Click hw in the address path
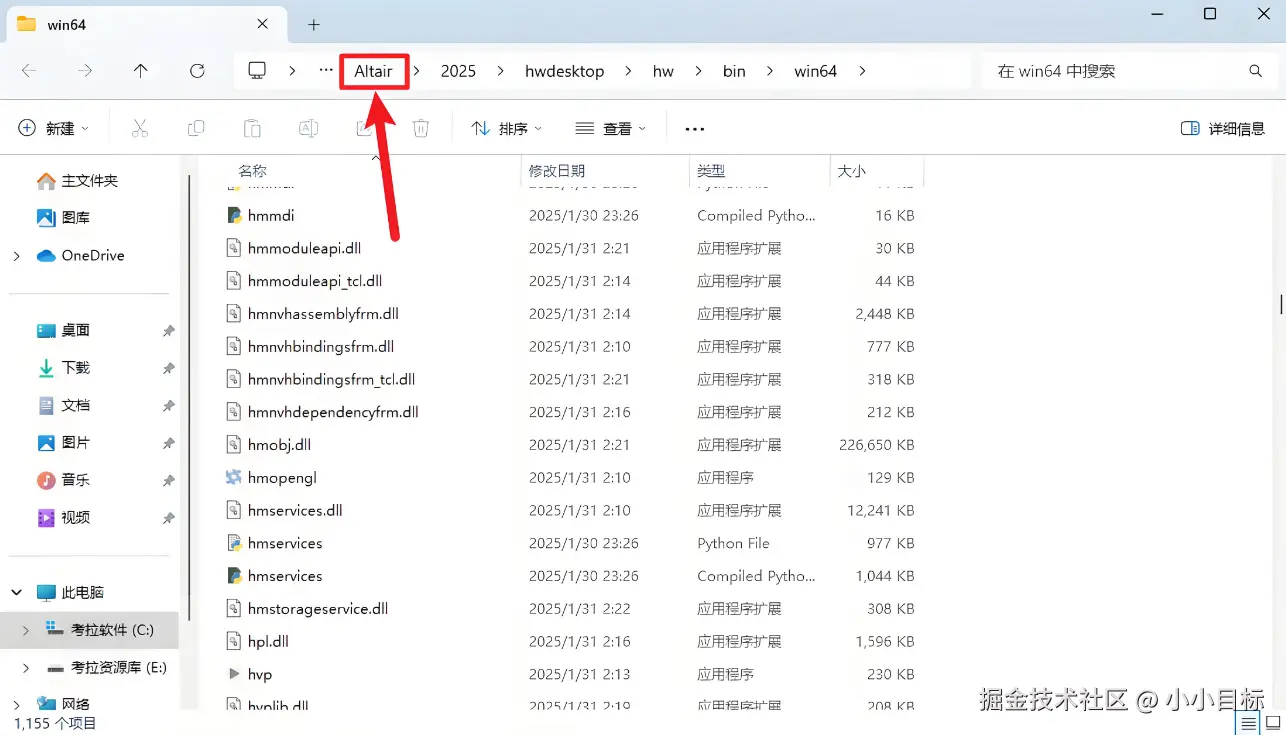The image size is (1286, 735). [x=663, y=71]
